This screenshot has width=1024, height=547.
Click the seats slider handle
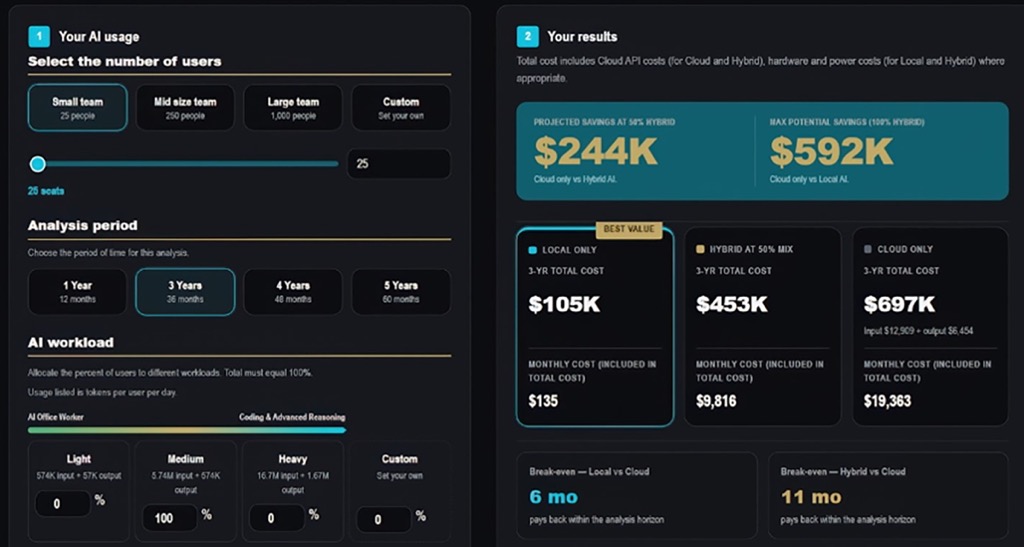pos(38,164)
